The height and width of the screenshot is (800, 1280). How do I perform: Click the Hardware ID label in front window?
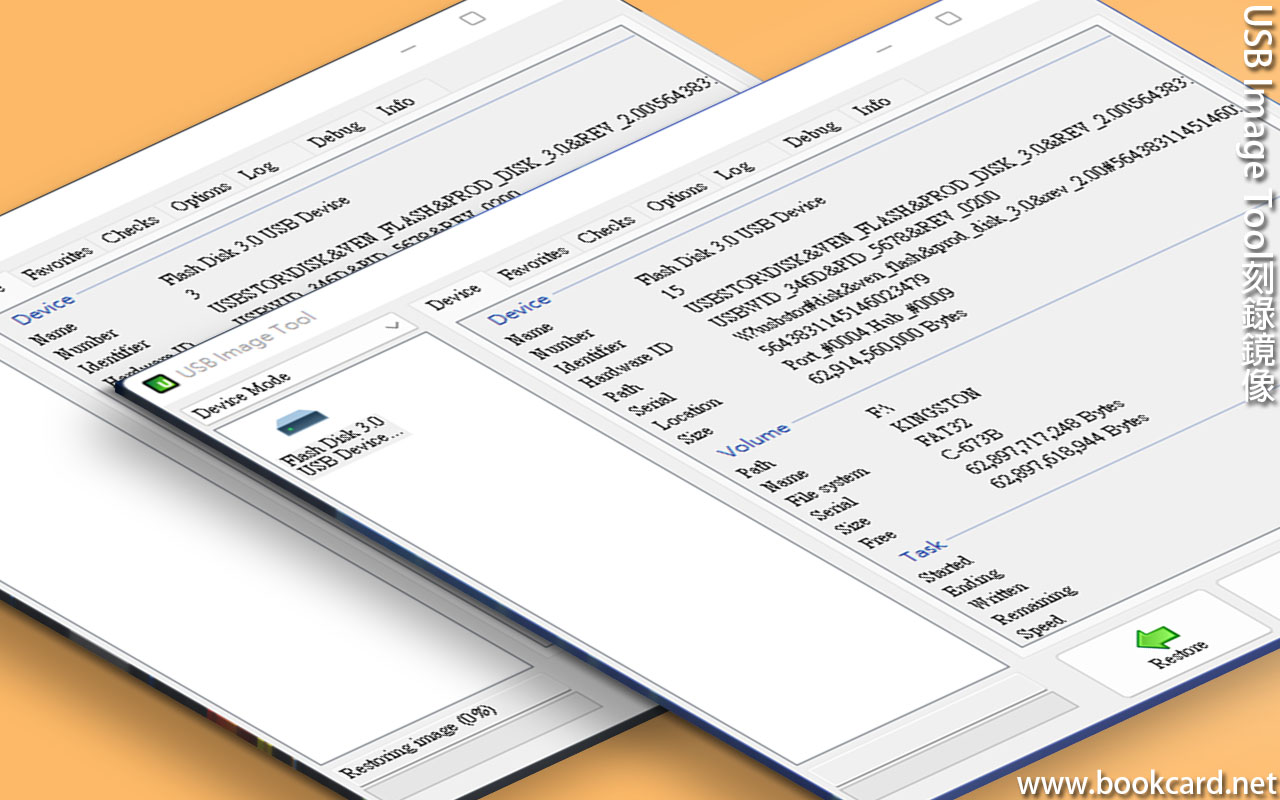click(x=626, y=365)
